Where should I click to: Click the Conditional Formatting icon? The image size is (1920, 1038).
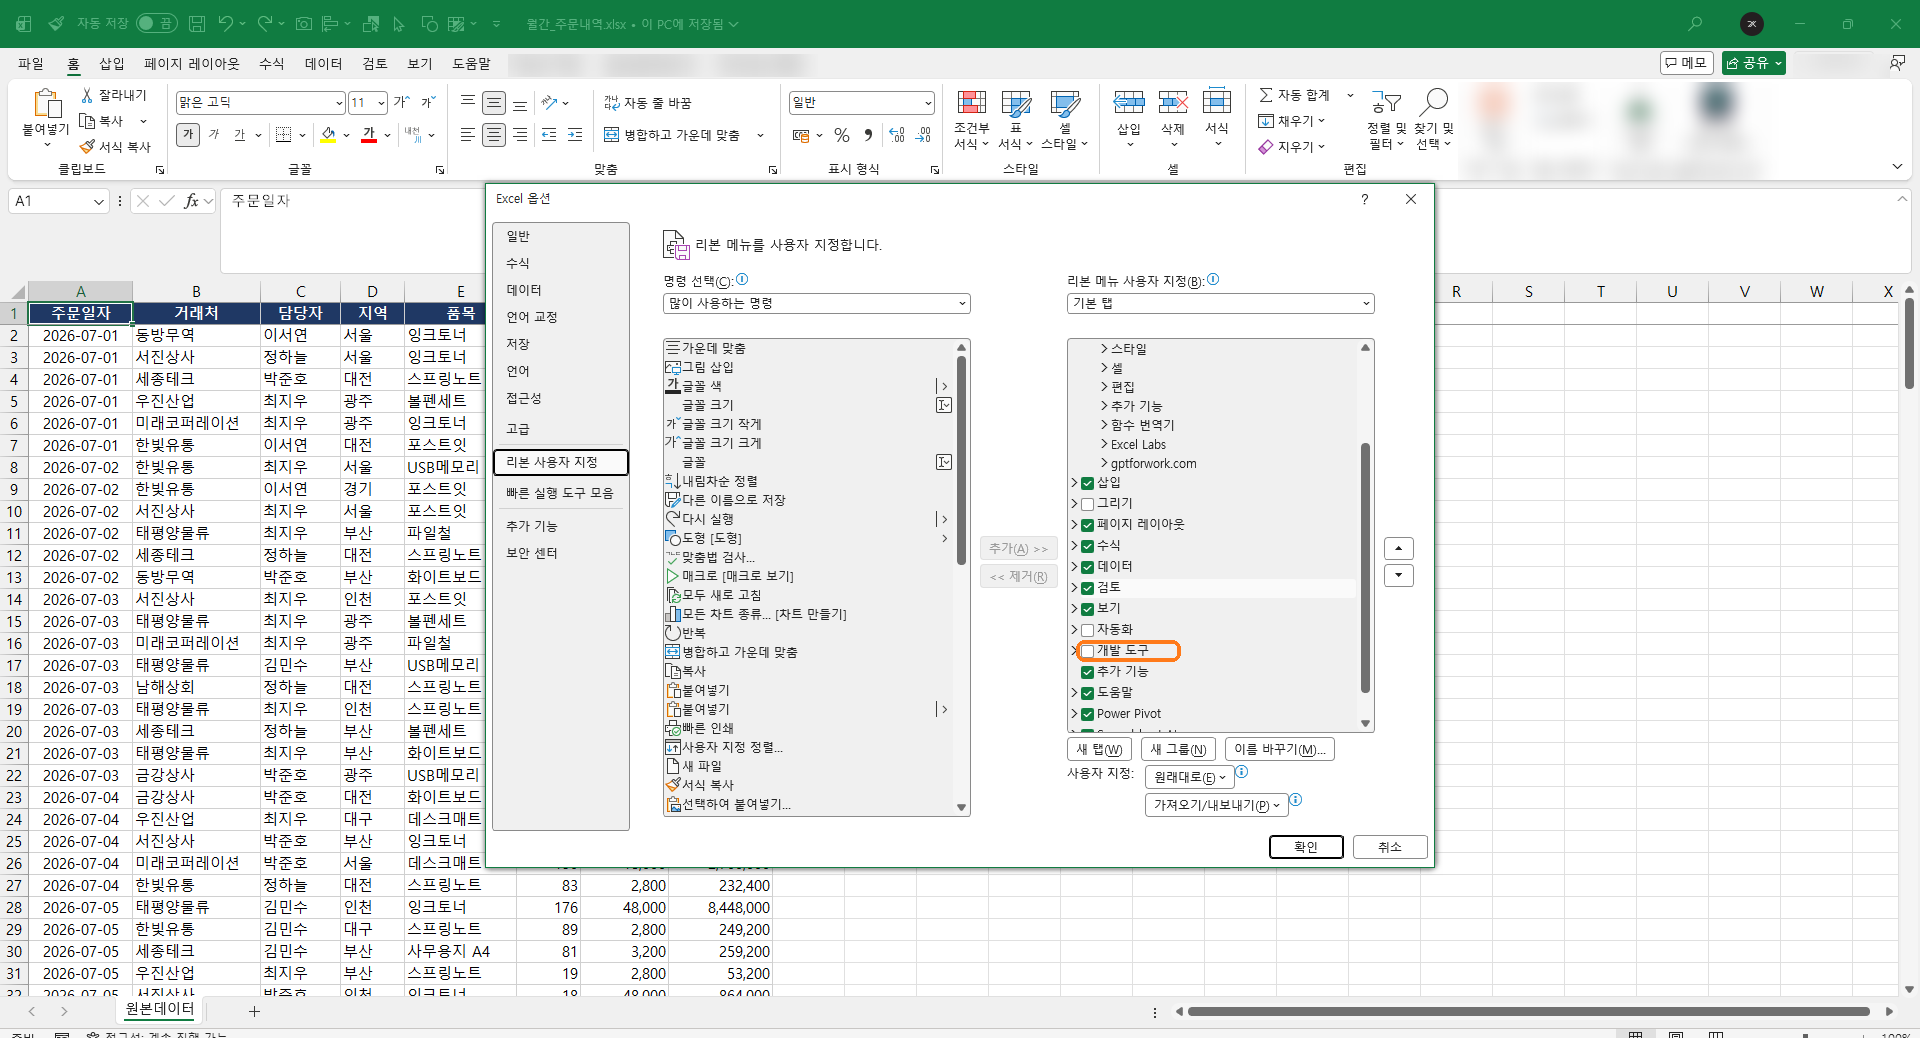coord(971,102)
